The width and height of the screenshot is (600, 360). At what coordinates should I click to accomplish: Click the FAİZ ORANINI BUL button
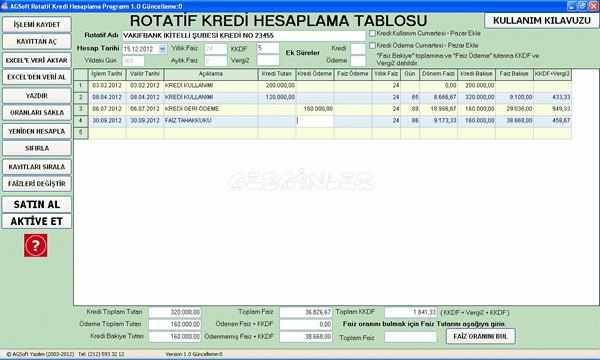point(481,336)
